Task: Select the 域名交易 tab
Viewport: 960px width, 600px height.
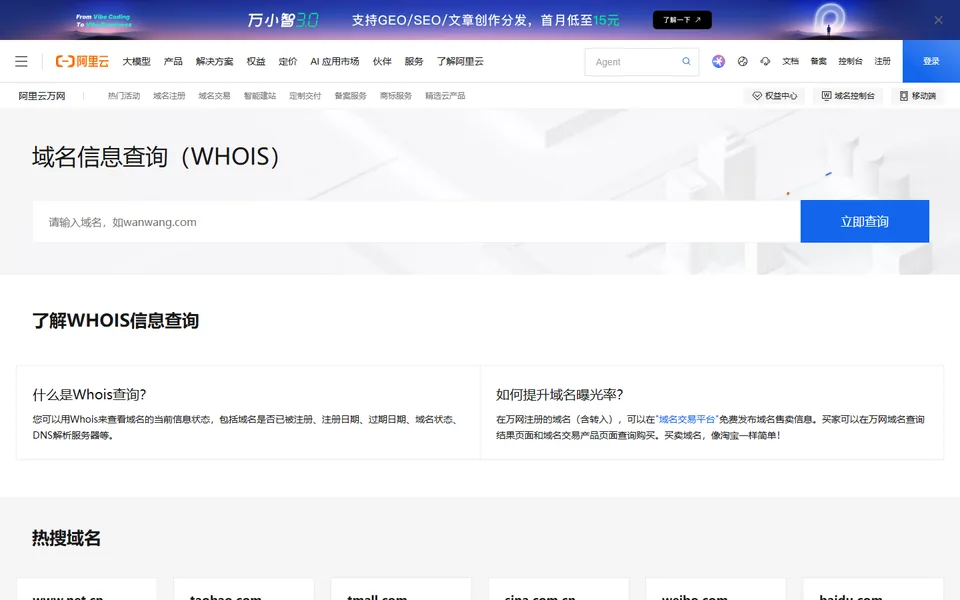Action: click(x=214, y=96)
